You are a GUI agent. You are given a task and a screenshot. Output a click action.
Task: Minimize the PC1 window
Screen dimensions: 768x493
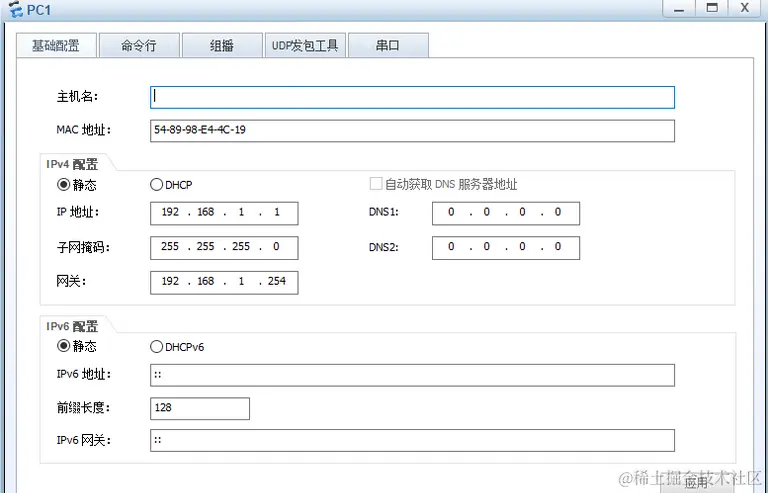(678, 8)
